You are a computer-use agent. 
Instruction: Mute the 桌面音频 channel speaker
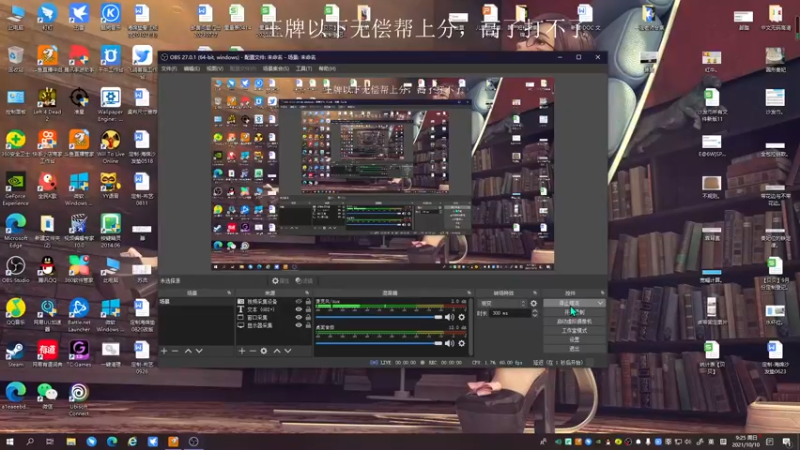(449, 343)
